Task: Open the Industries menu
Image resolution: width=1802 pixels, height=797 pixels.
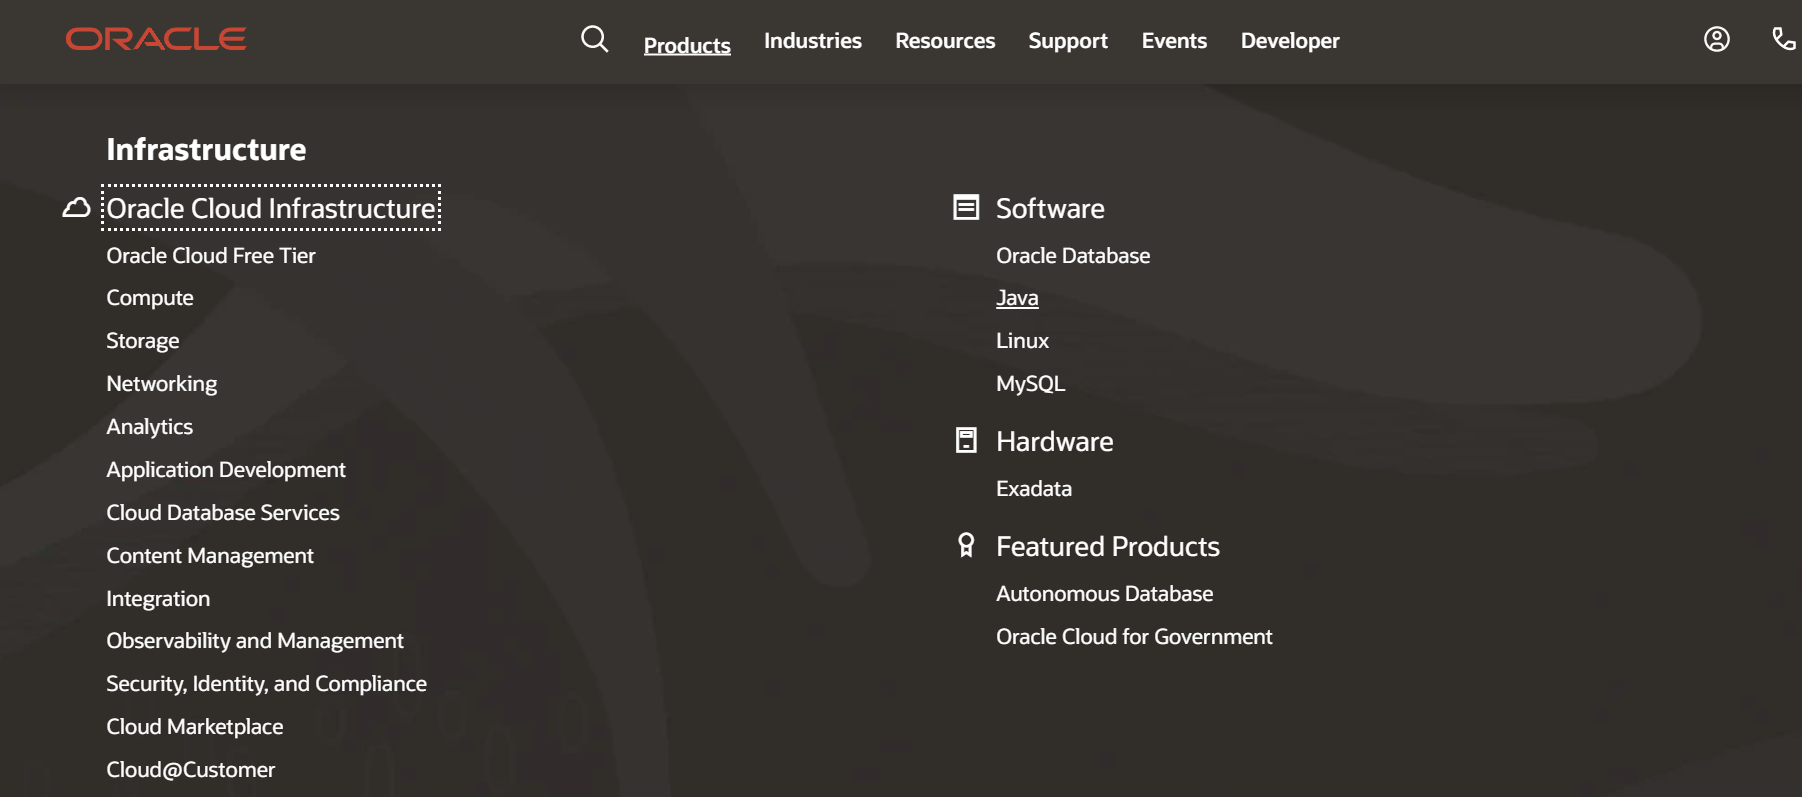Action: point(813,41)
